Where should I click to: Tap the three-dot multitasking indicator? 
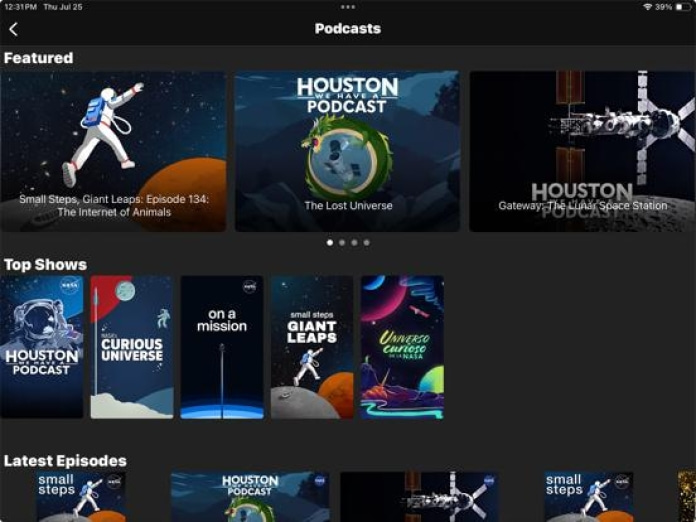coord(348,7)
